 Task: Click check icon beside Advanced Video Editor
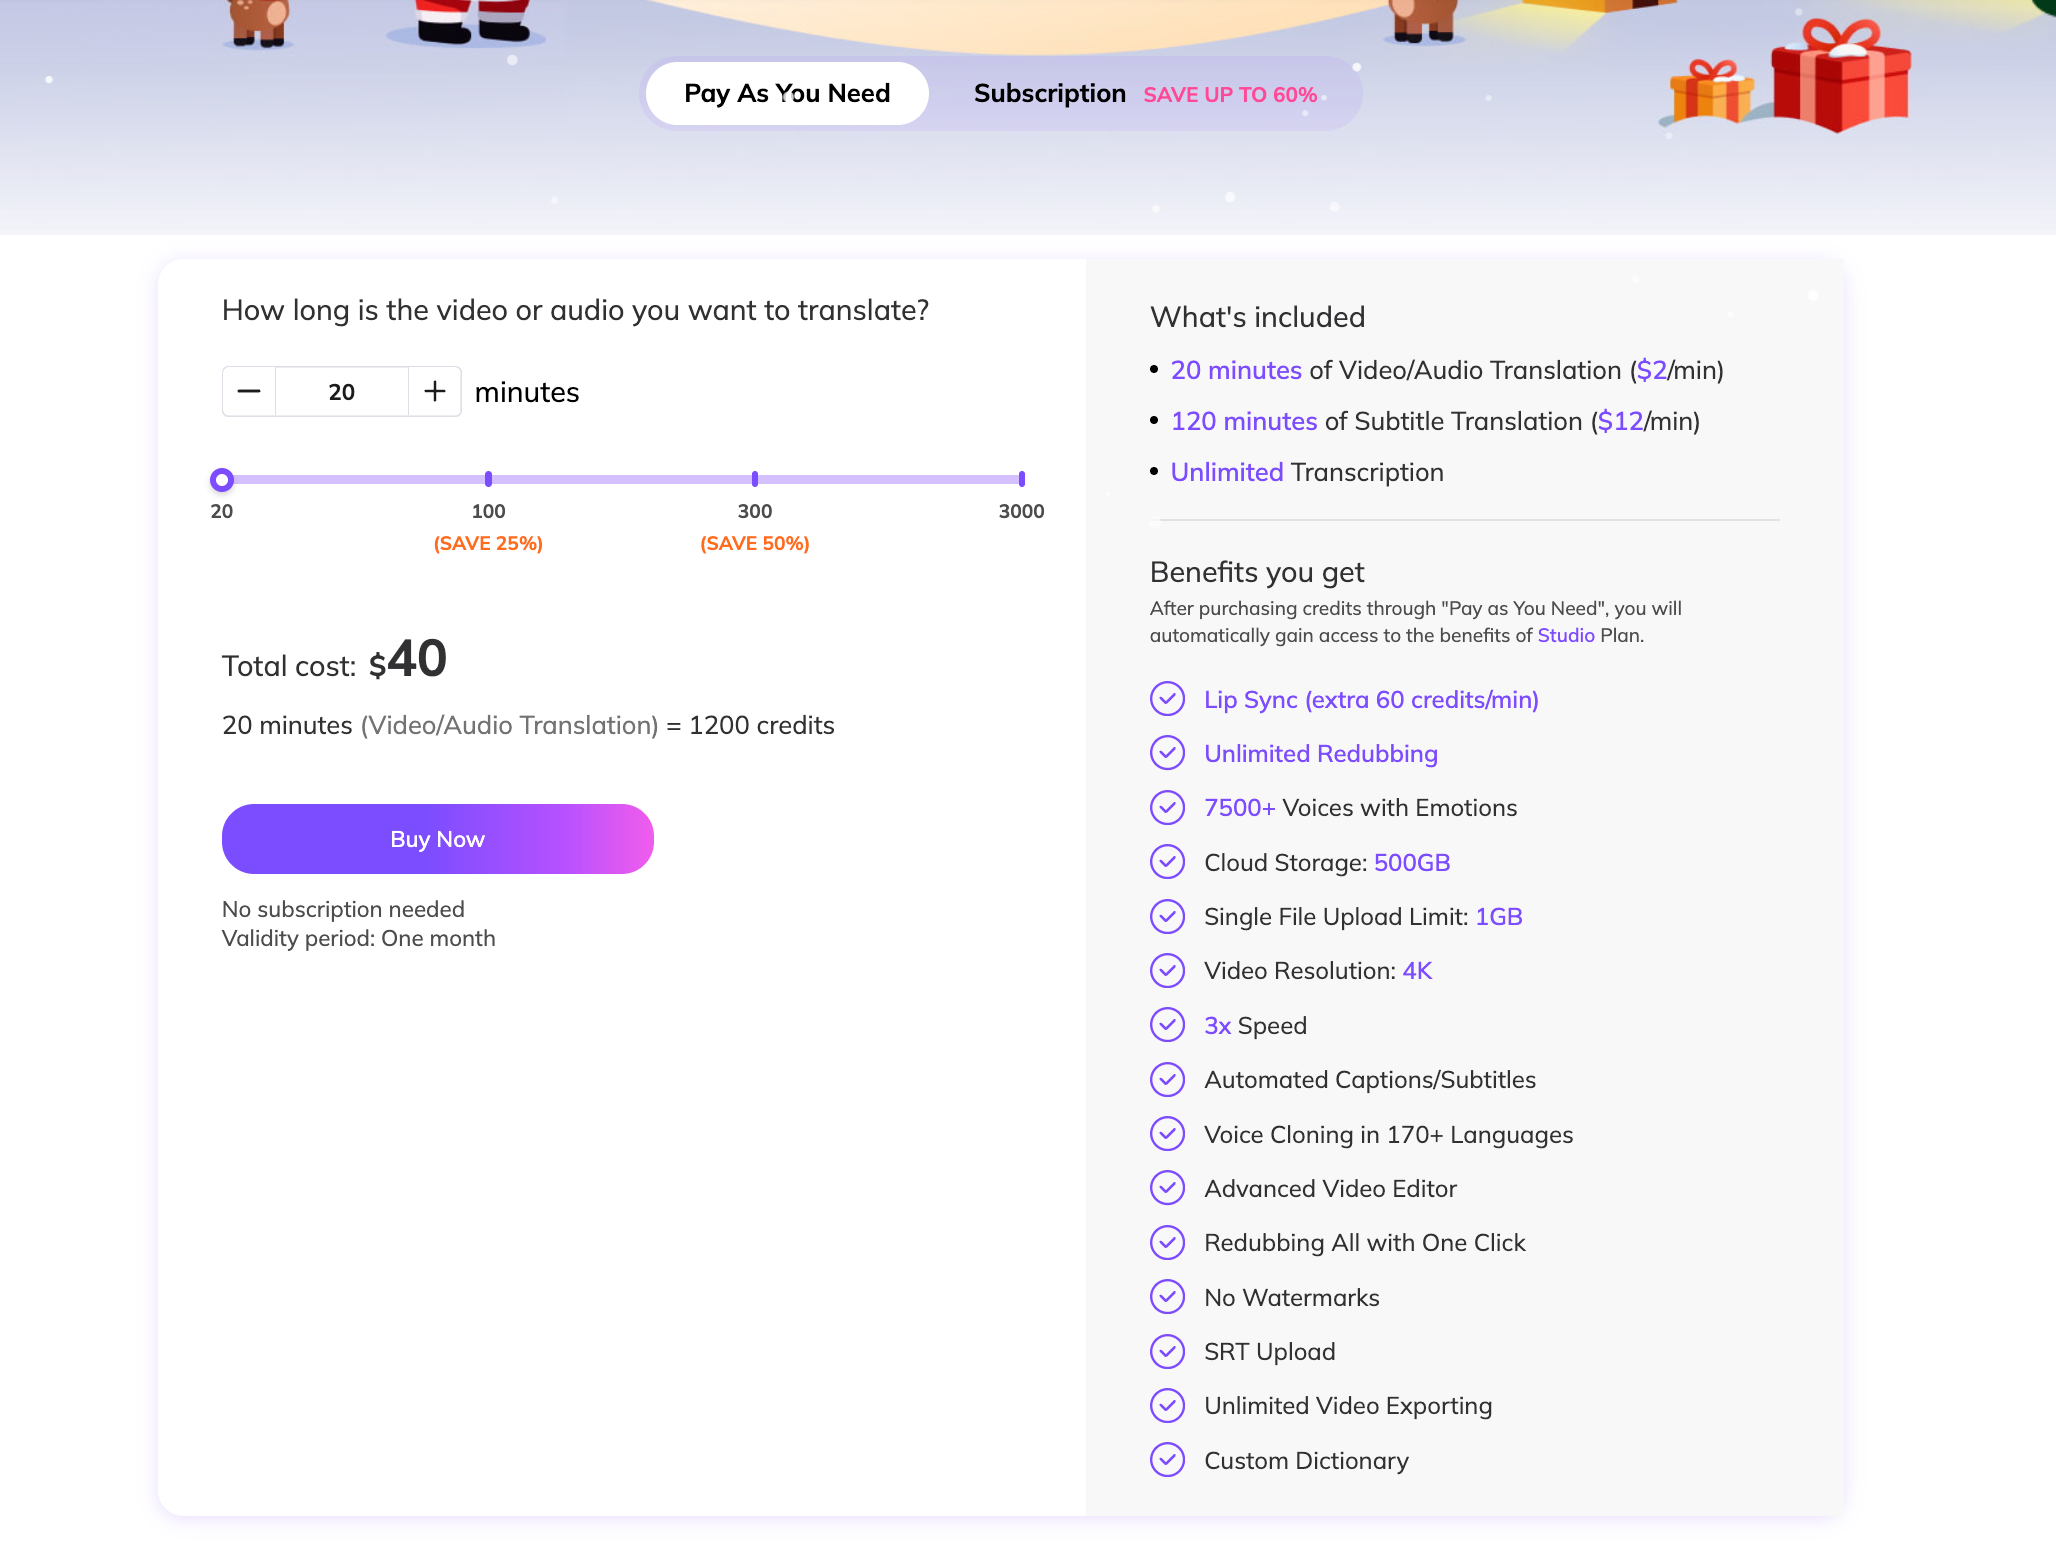click(1167, 1188)
